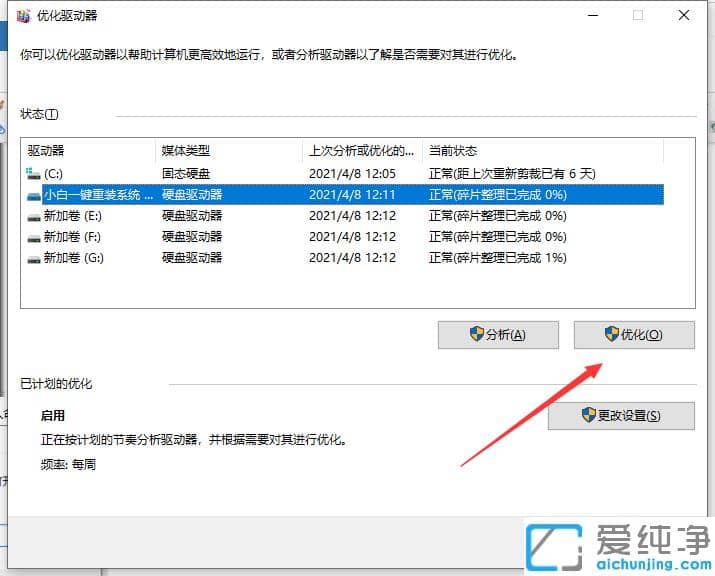This screenshot has height=576, width=715.
Task: Click the 状态(T) section label
Action: coord(39,114)
